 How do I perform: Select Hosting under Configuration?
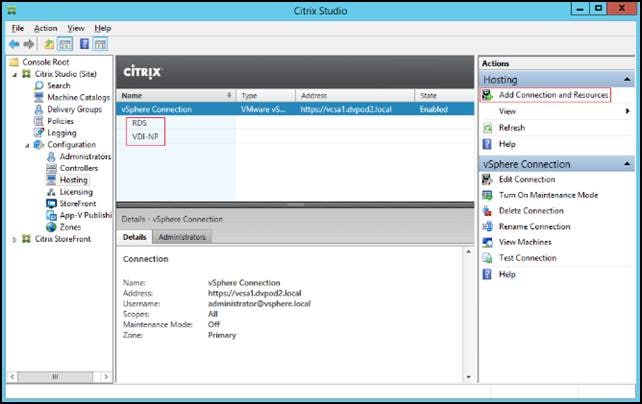[74, 180]
